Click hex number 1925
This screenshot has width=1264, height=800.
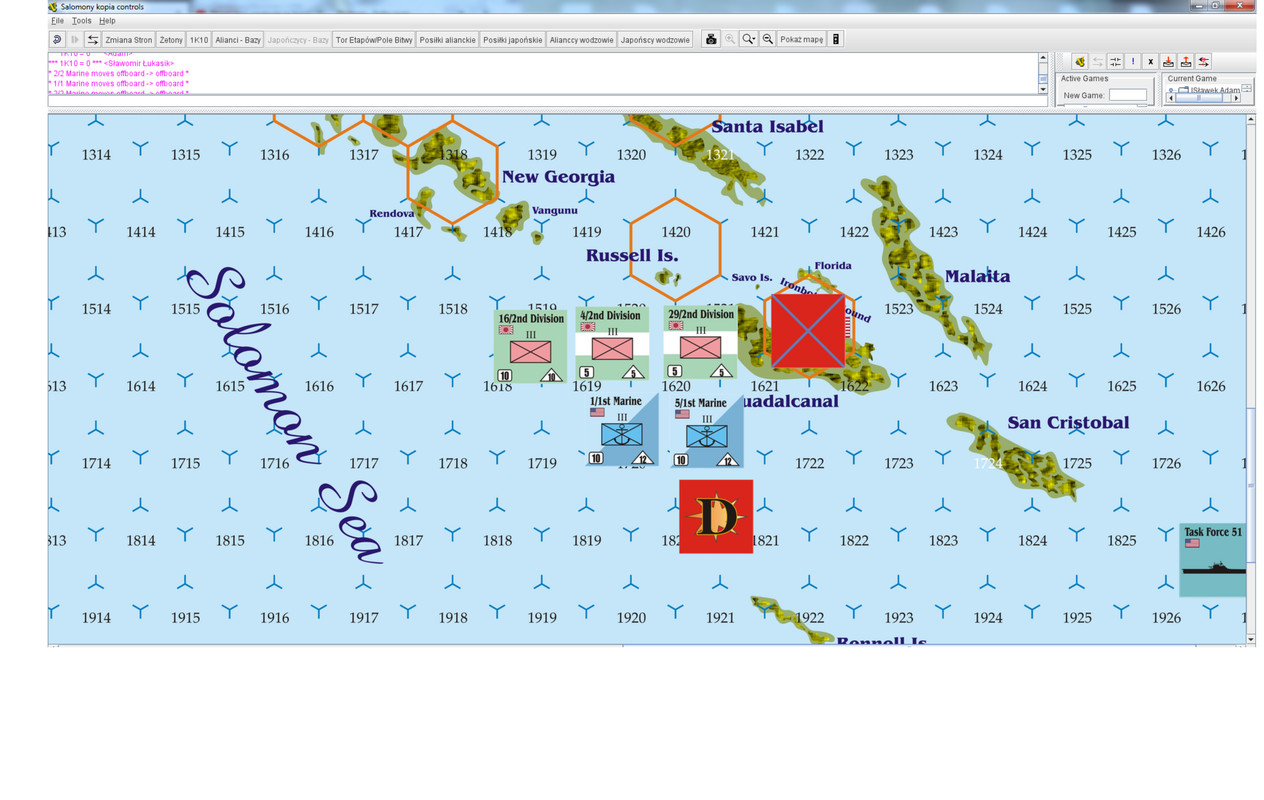[x=1077, y=618]
